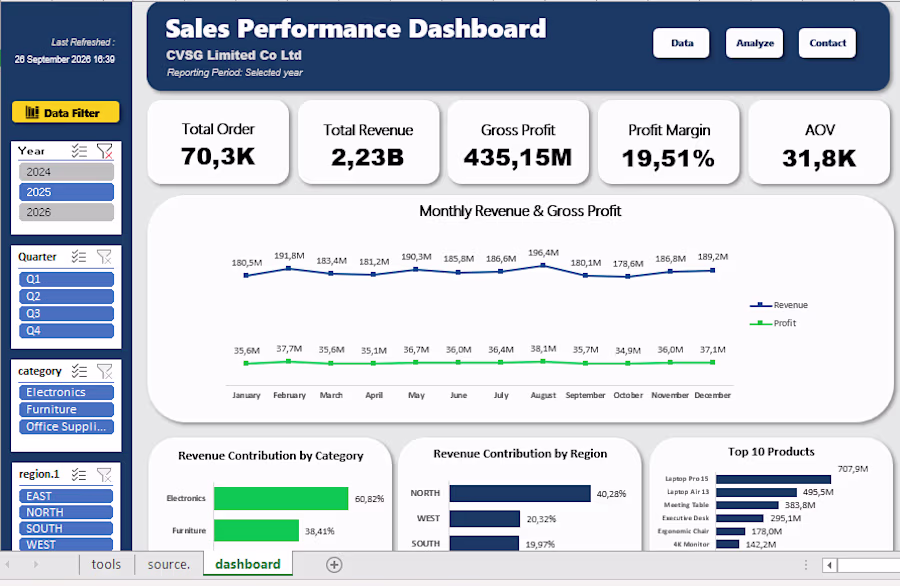Clear the category slicer filter
Image resolution: width=900 pixels, height=586 pixels.
[x=104, y=371]
